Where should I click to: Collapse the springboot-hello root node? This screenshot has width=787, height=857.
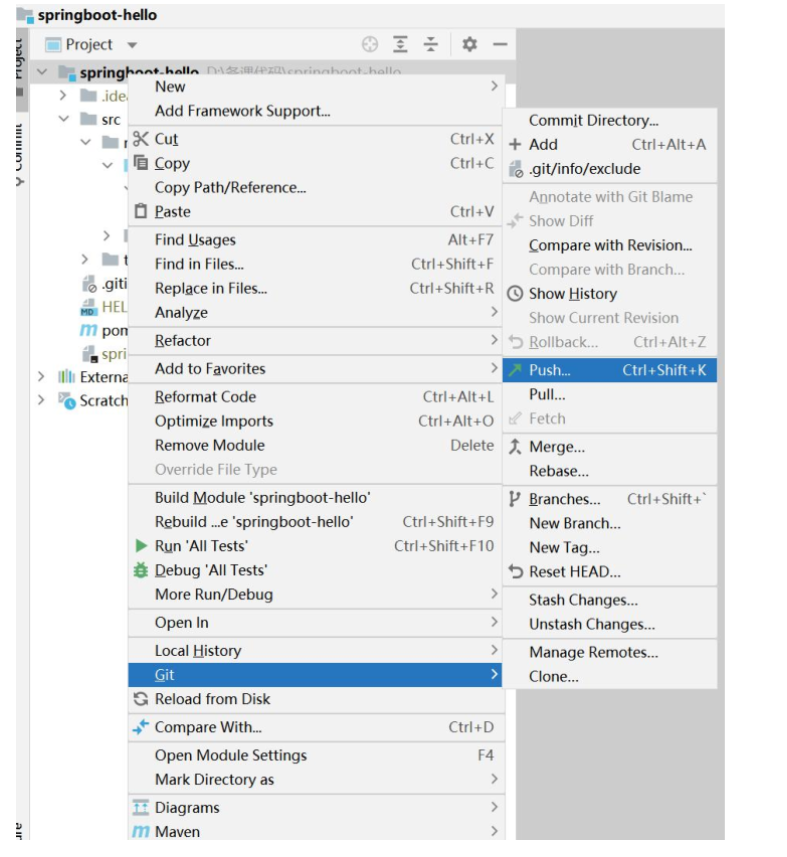[x=42, y=72]
